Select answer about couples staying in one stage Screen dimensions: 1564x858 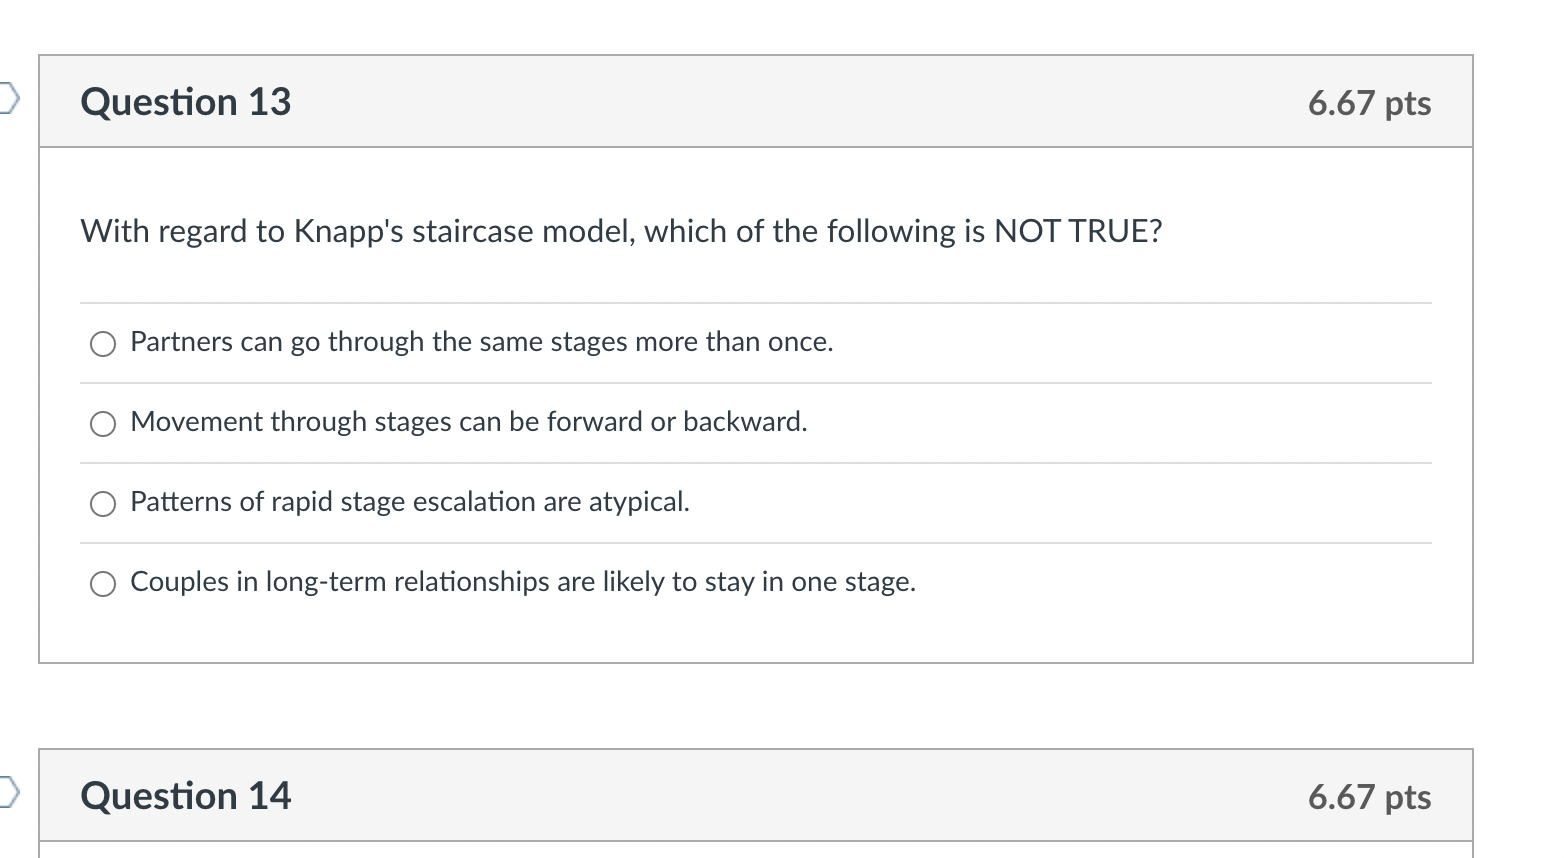(102, 583)
